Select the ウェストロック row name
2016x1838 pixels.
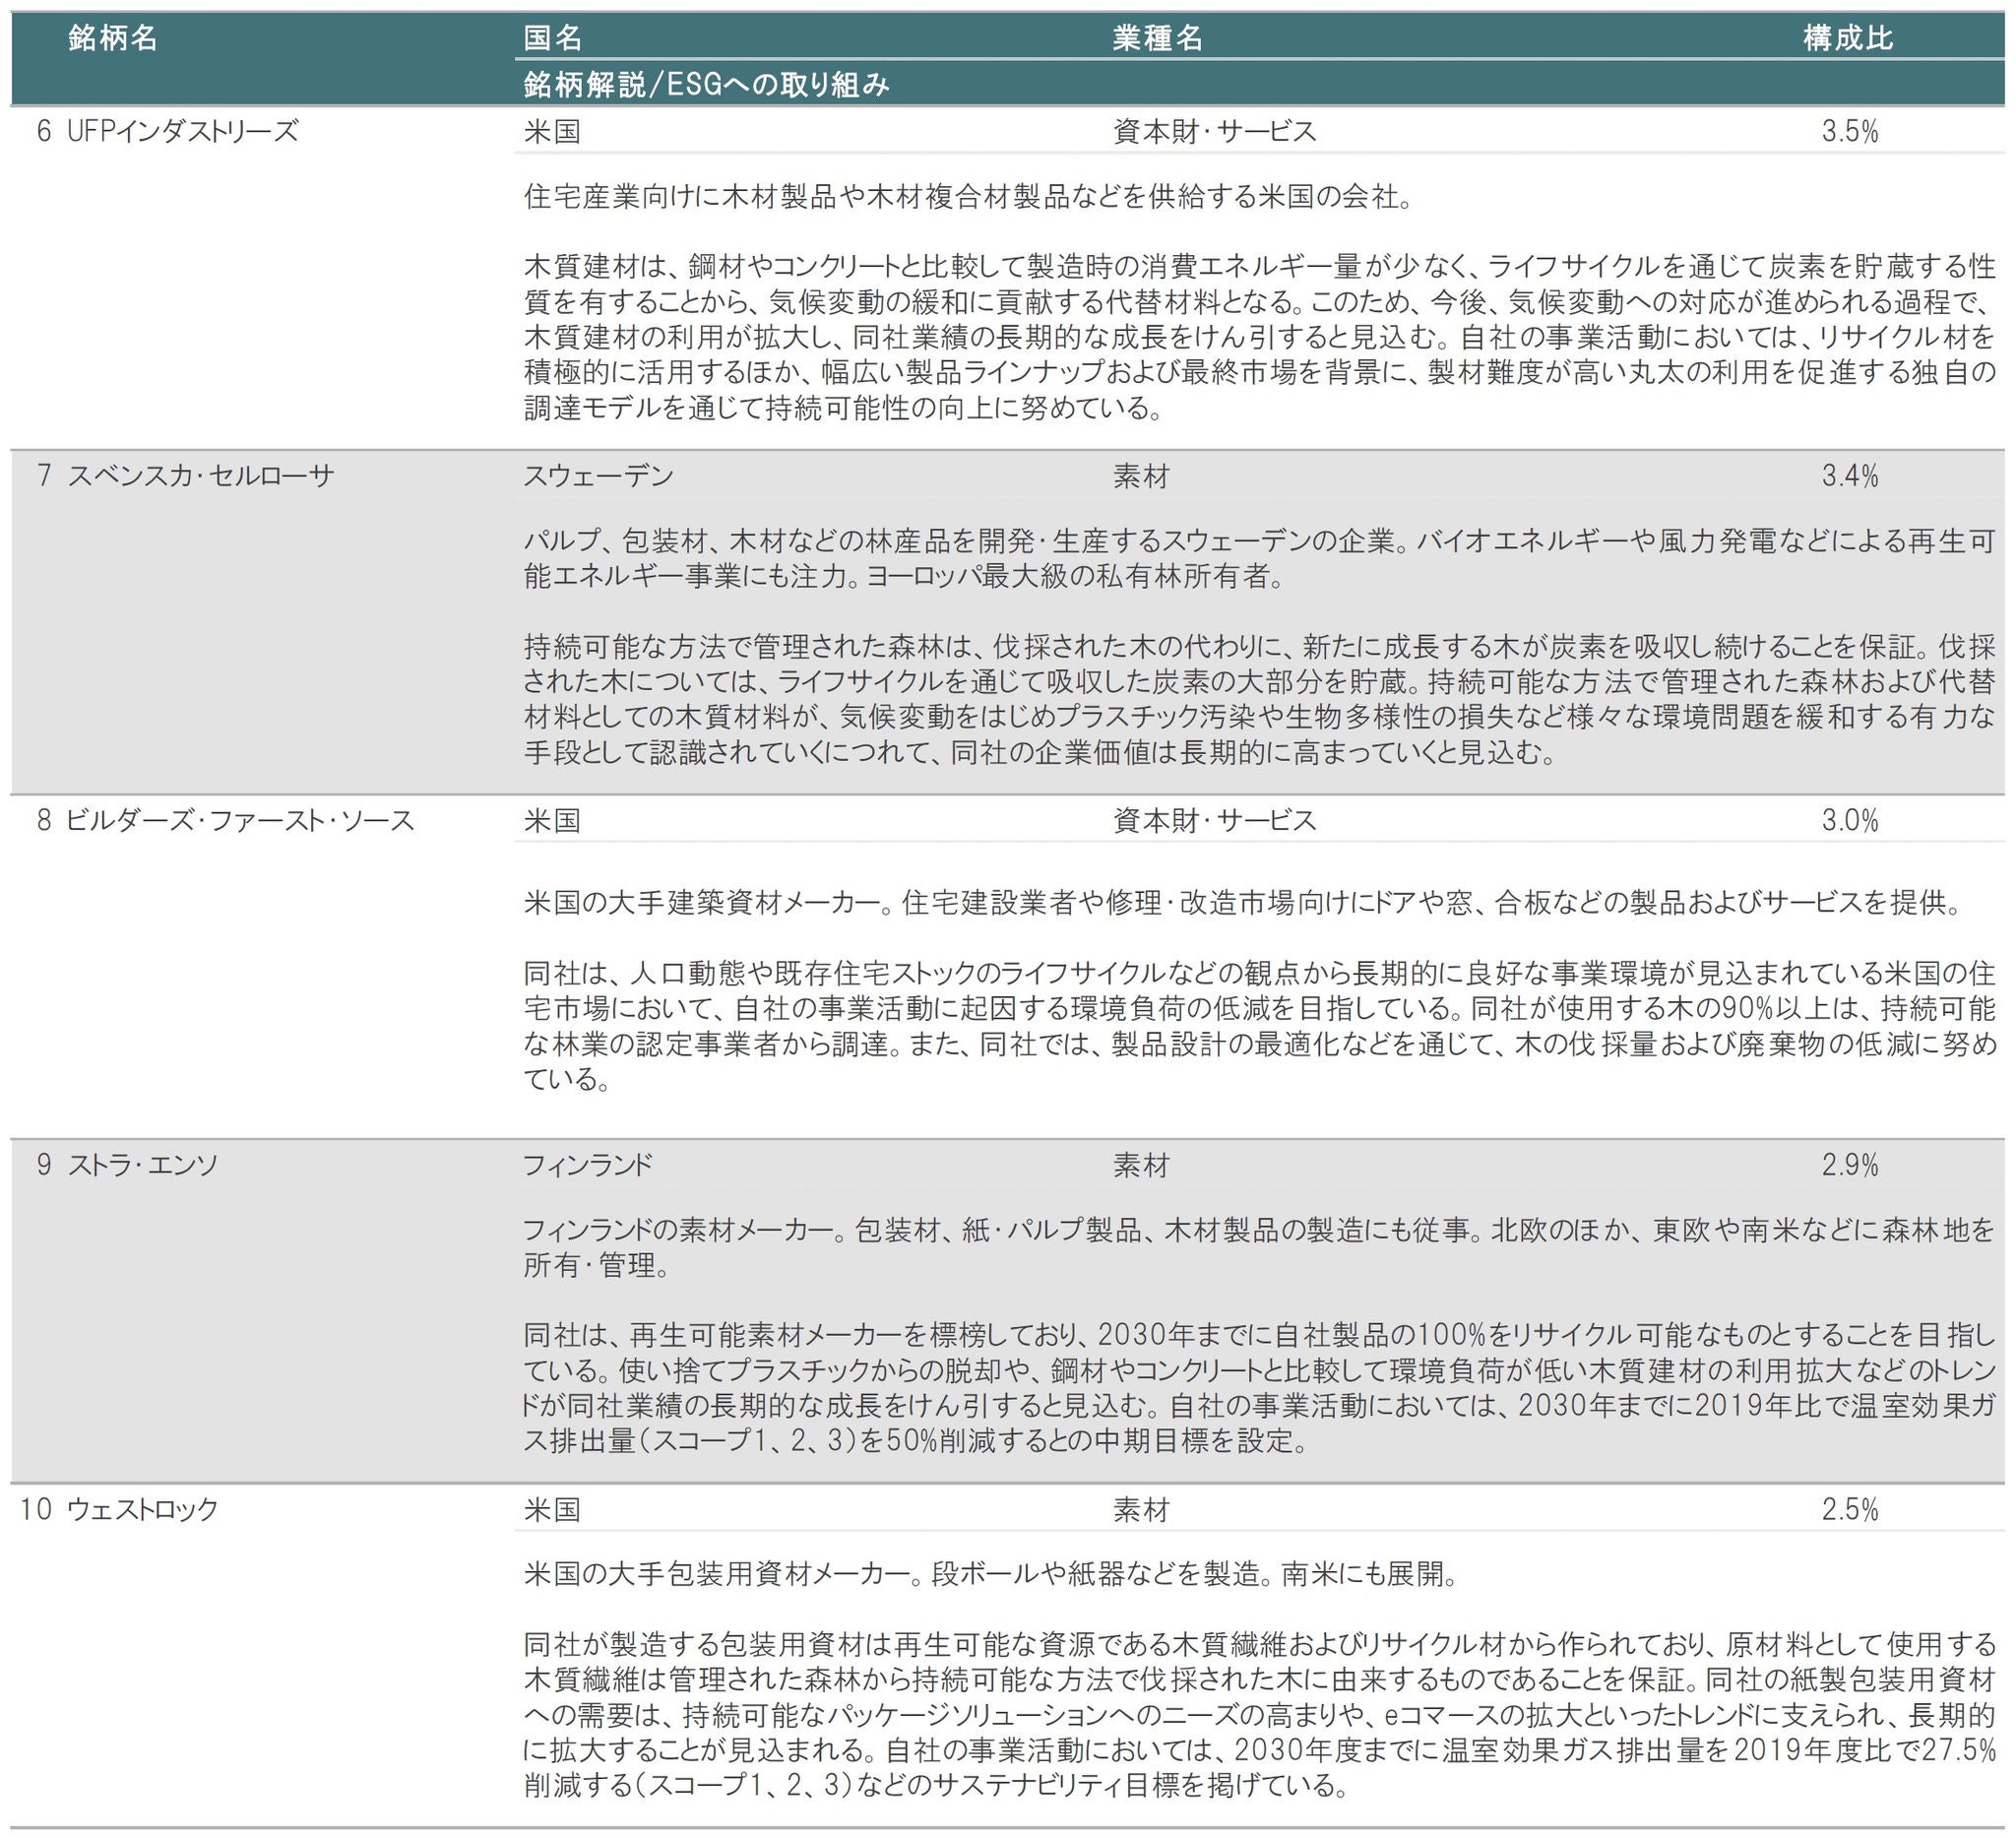coord(142,1509)
